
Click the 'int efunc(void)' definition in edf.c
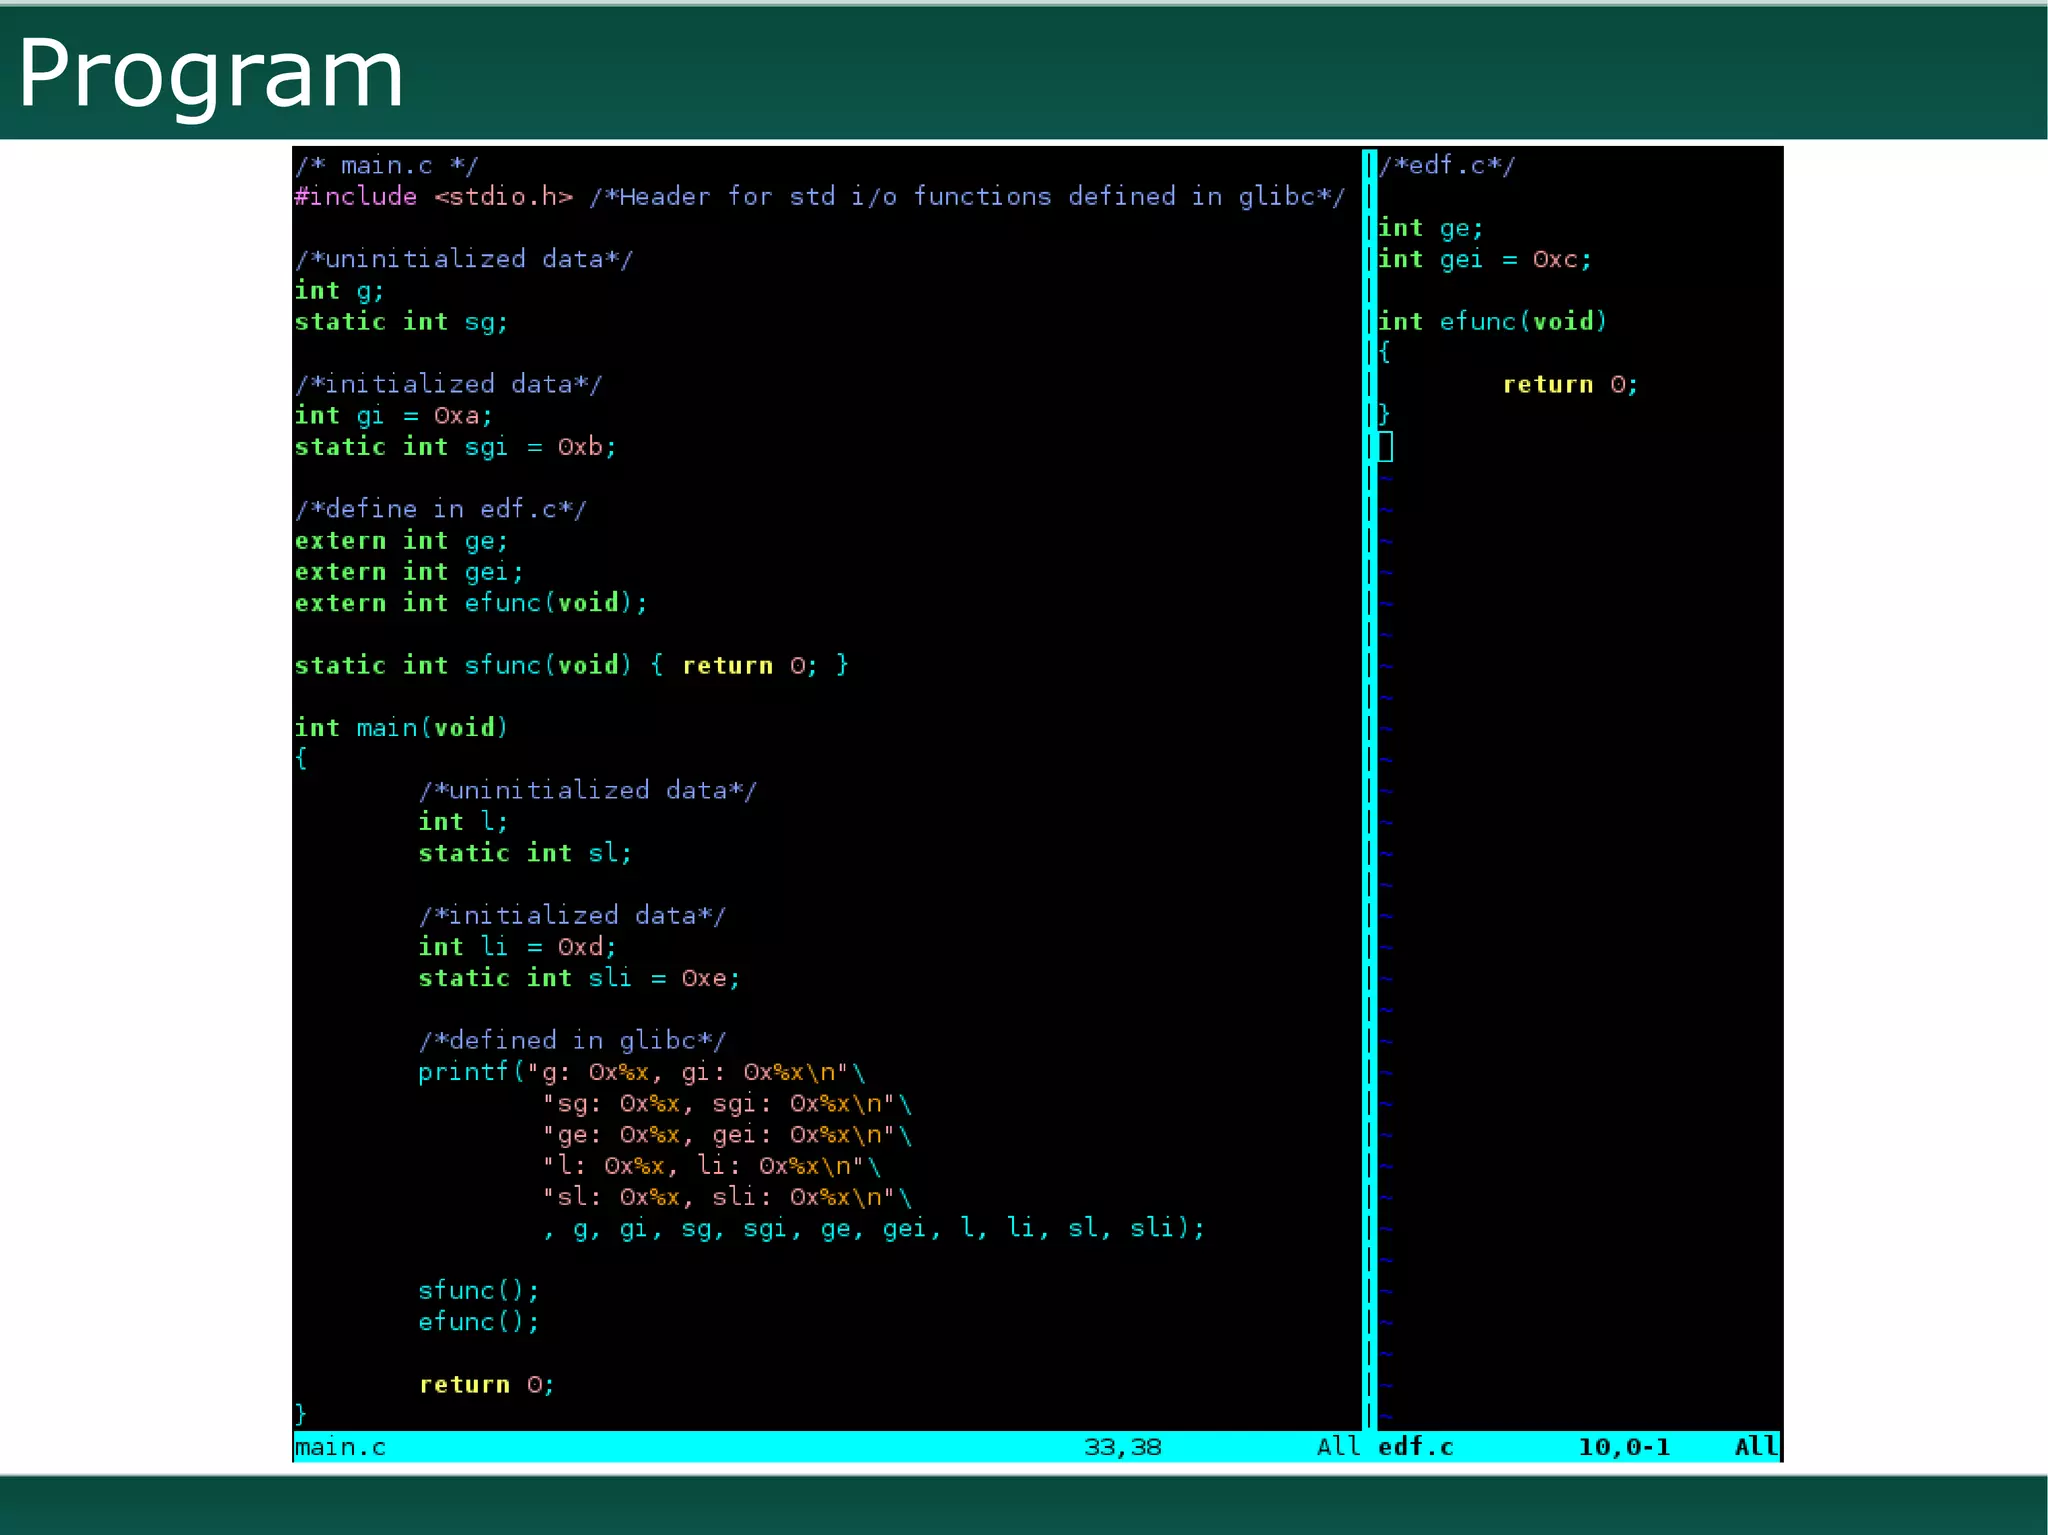(1493, 321)
